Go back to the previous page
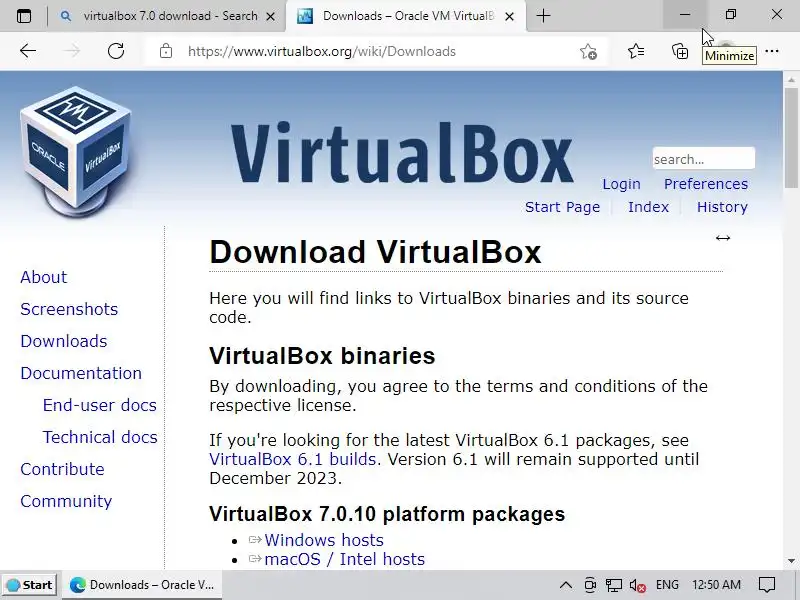The image size is (800, 600). tap(28, 51)
